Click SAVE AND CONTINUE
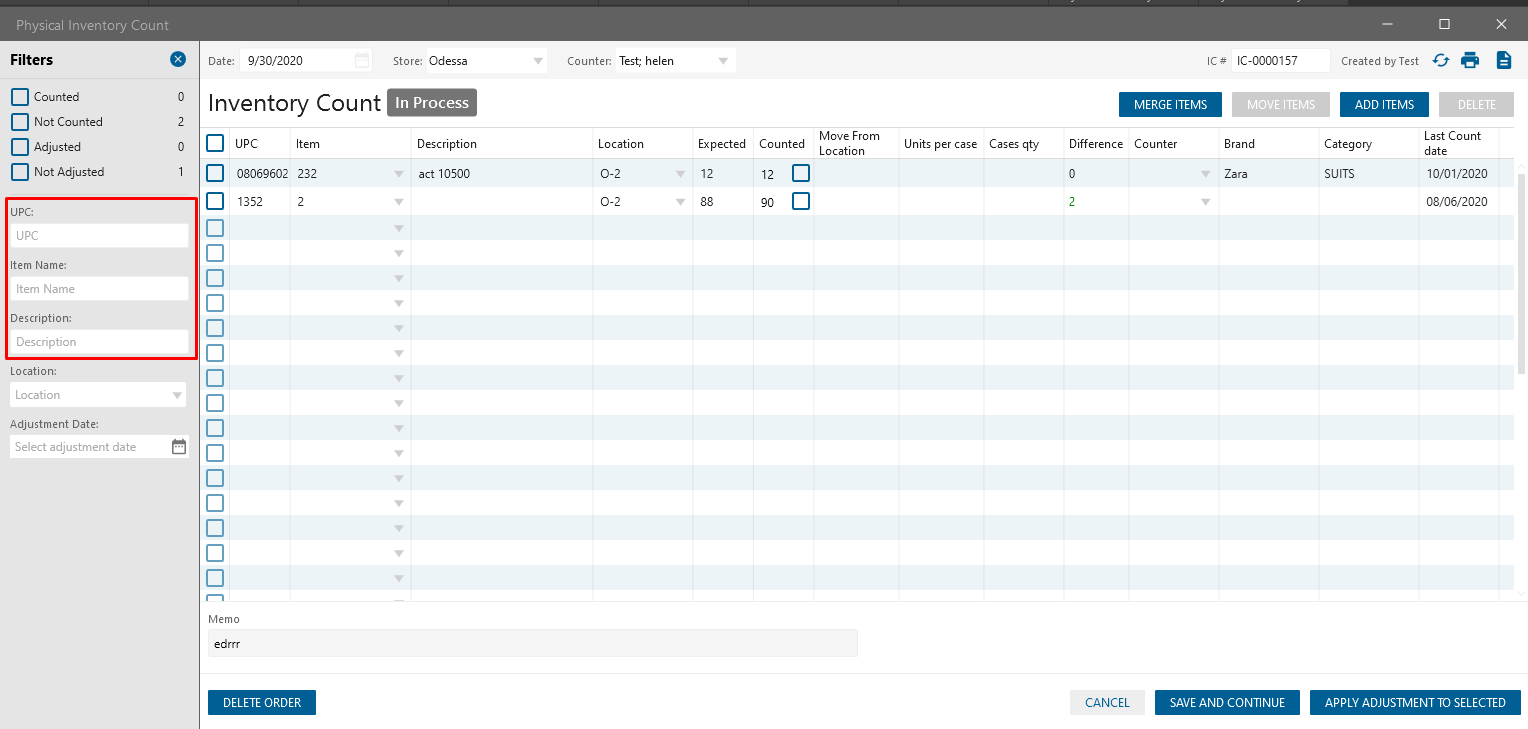This screenshot has width=1528, height=729. [1227, 703]
